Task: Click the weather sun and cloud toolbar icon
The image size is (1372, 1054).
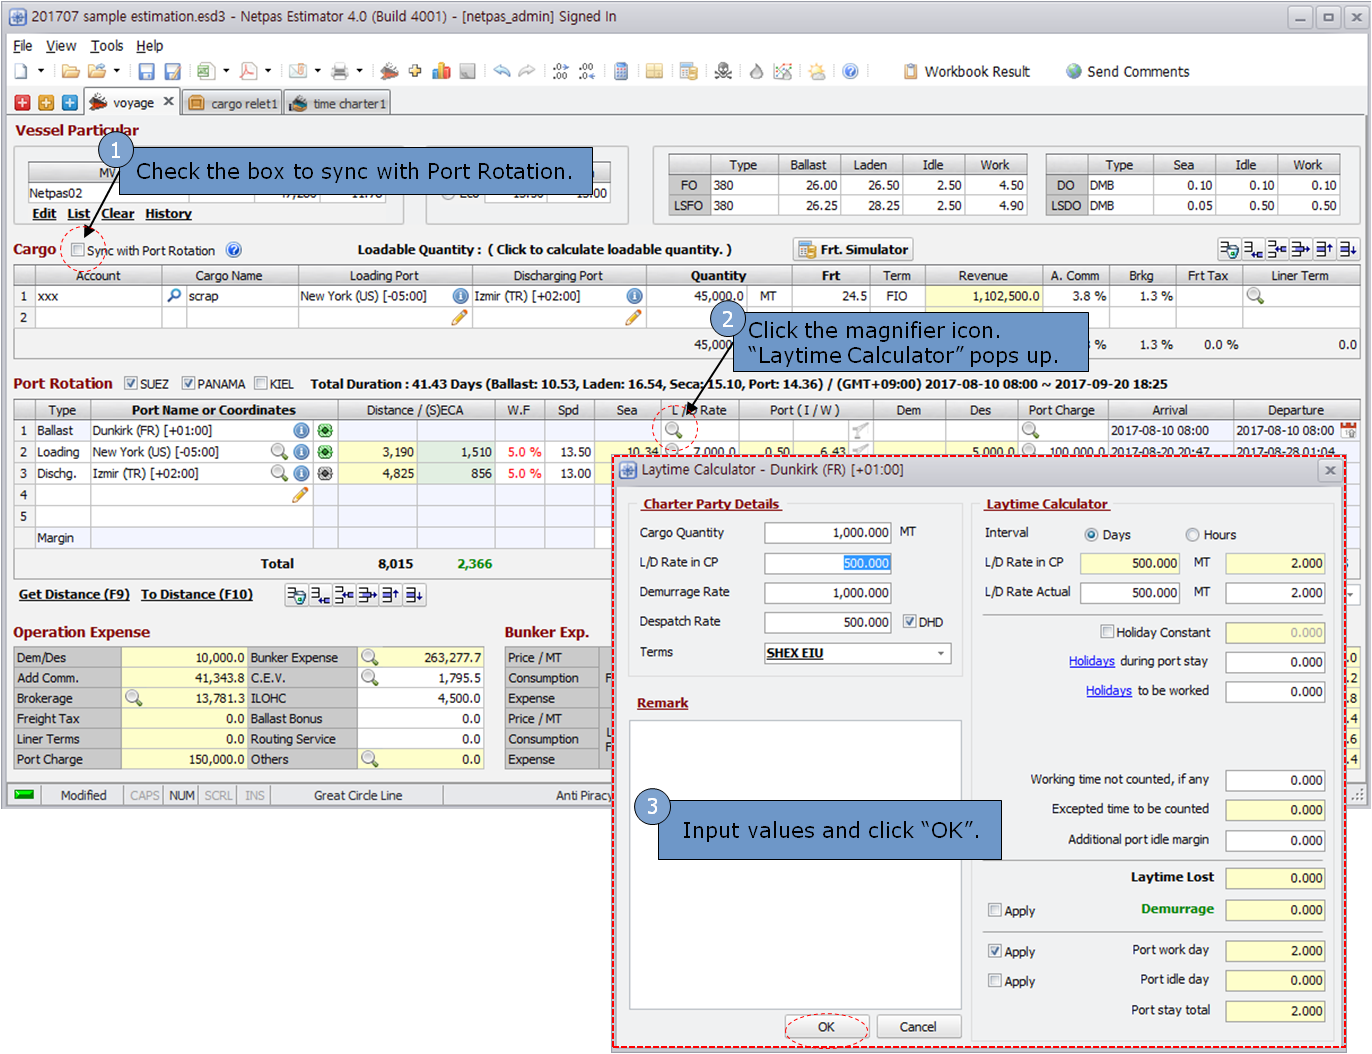Action: pos(817,71)
